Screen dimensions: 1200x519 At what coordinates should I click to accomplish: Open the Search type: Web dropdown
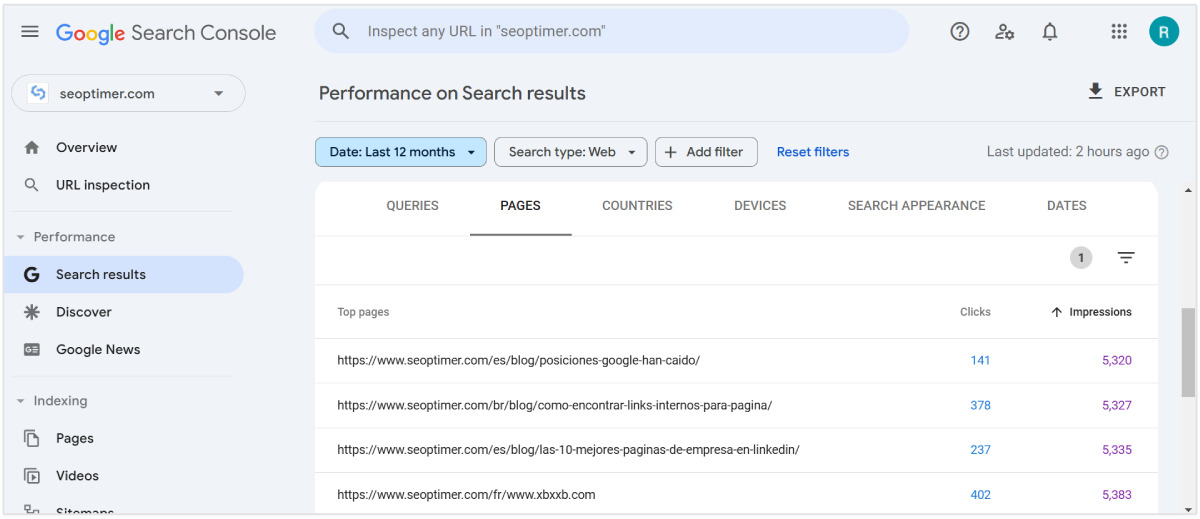[x=571, y=152]
